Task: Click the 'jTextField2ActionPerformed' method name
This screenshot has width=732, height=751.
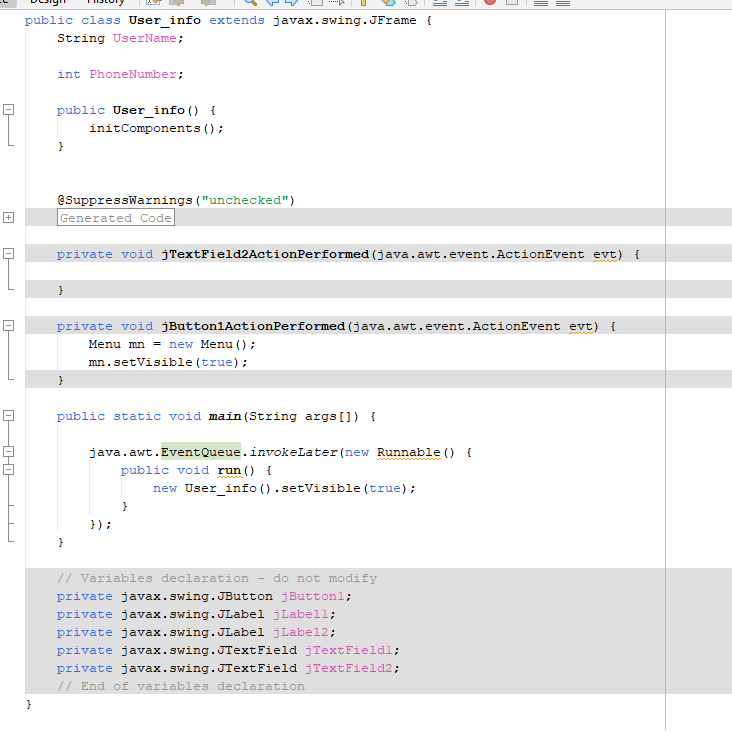Action: point(265,254)
